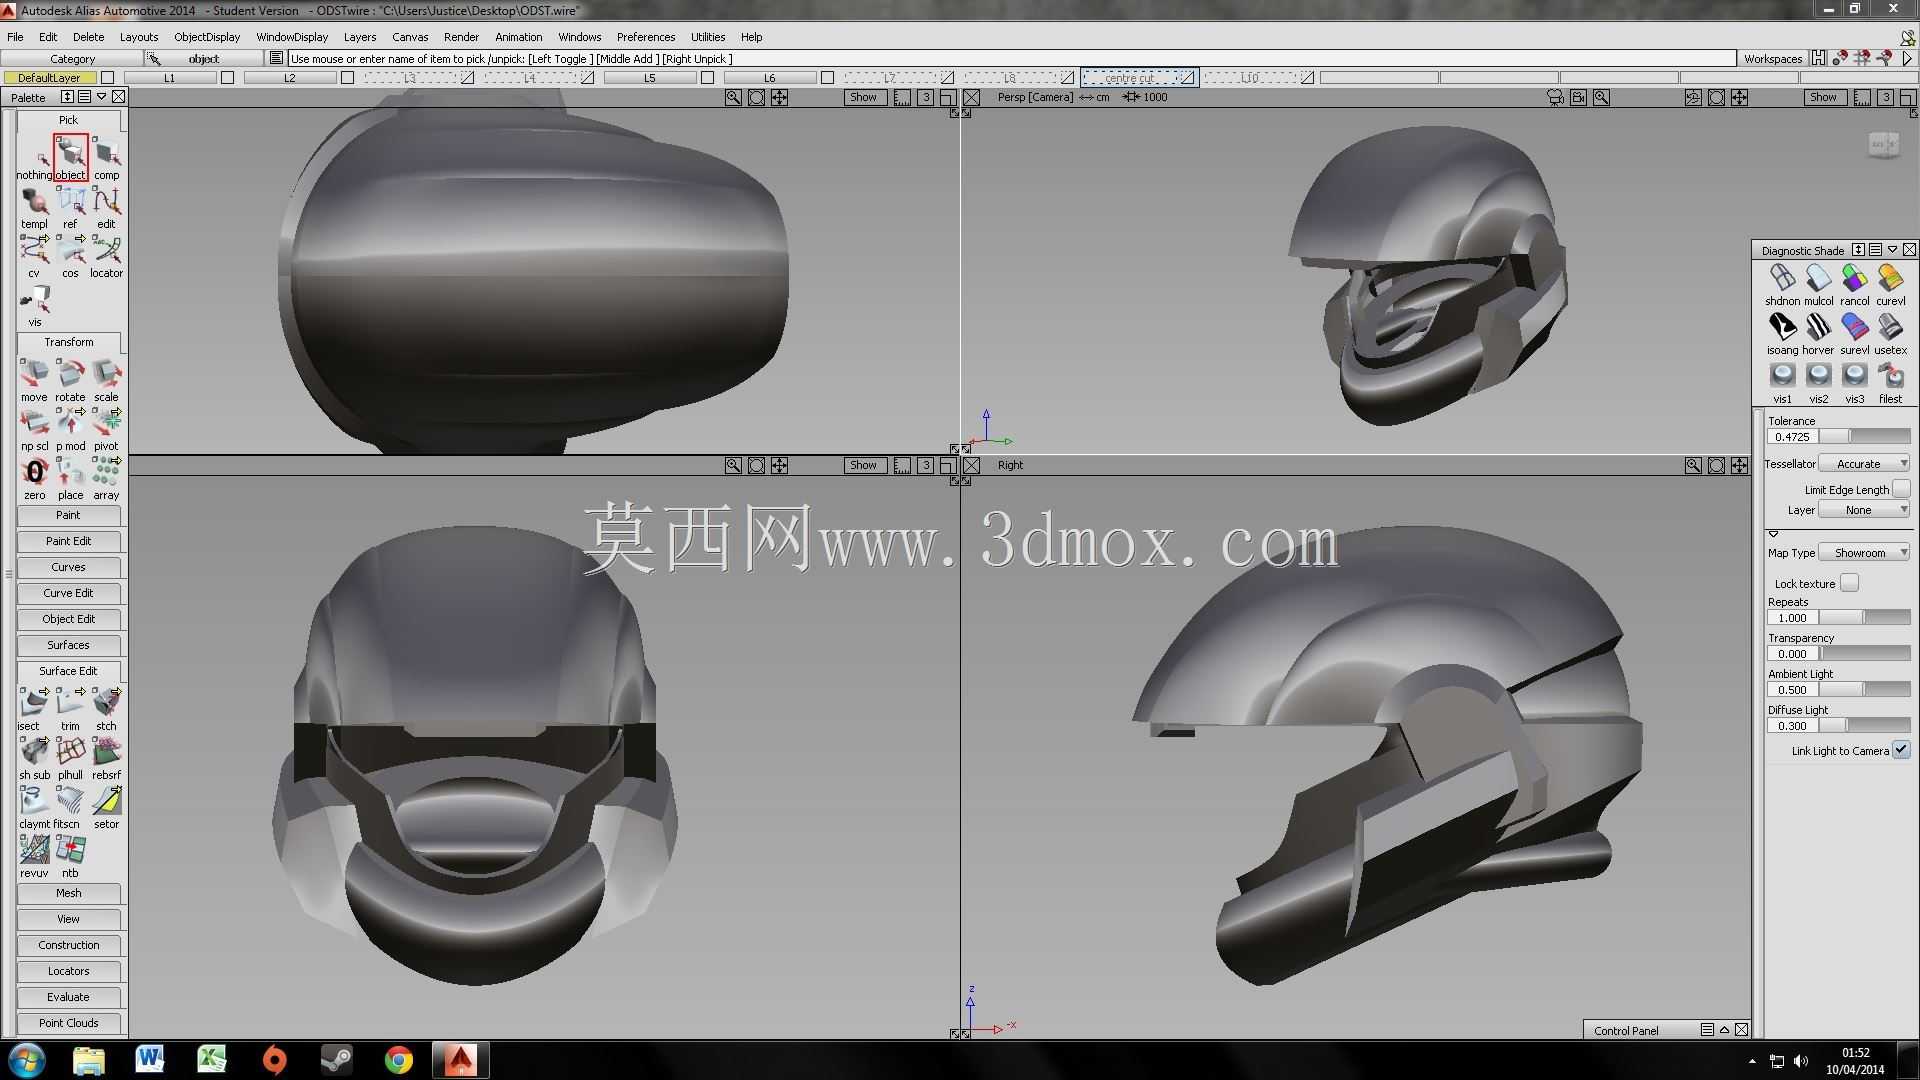
Task: Click the Tolerance value field
Action: [x=1792, y=437]
